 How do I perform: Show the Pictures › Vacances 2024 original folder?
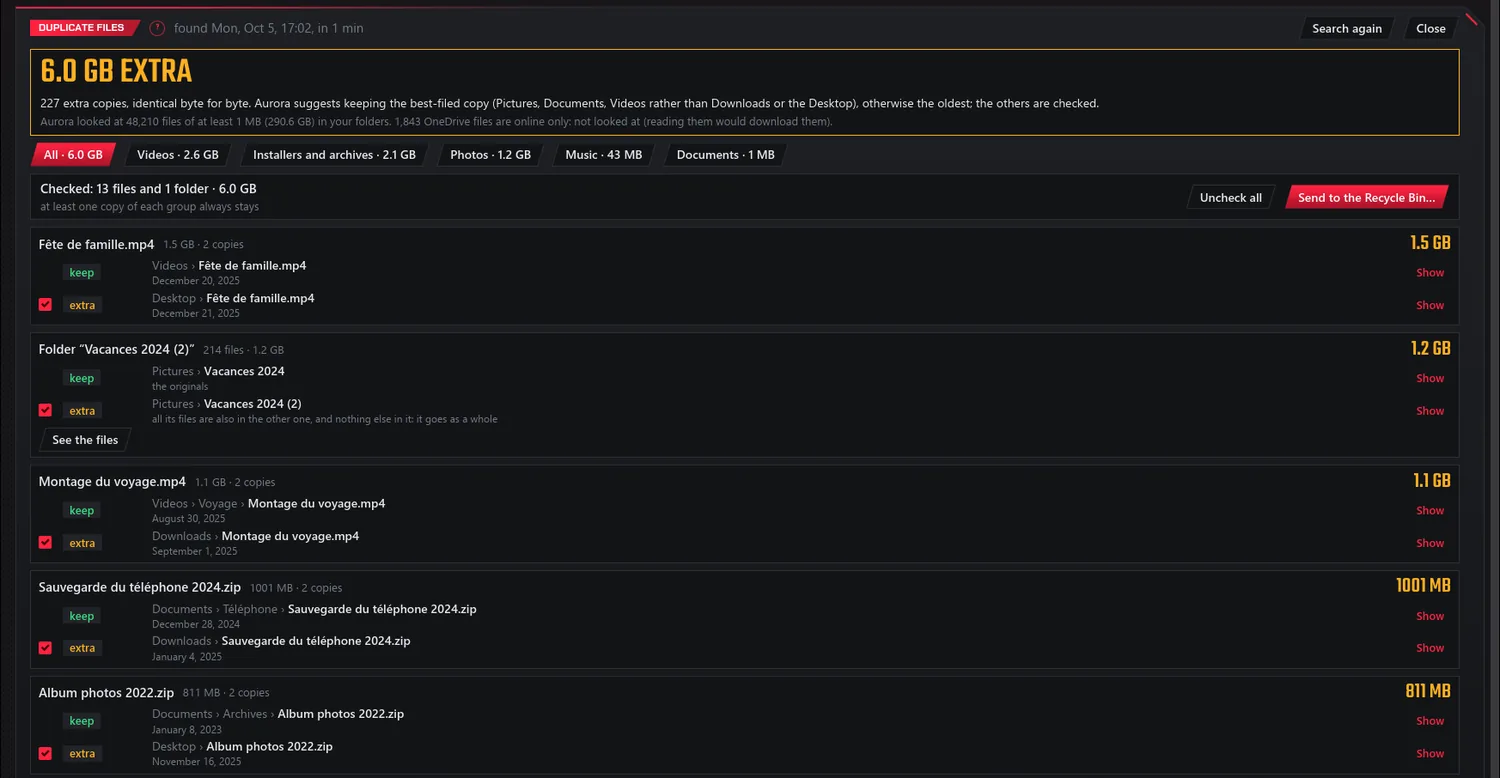(x=1430, y=378)
